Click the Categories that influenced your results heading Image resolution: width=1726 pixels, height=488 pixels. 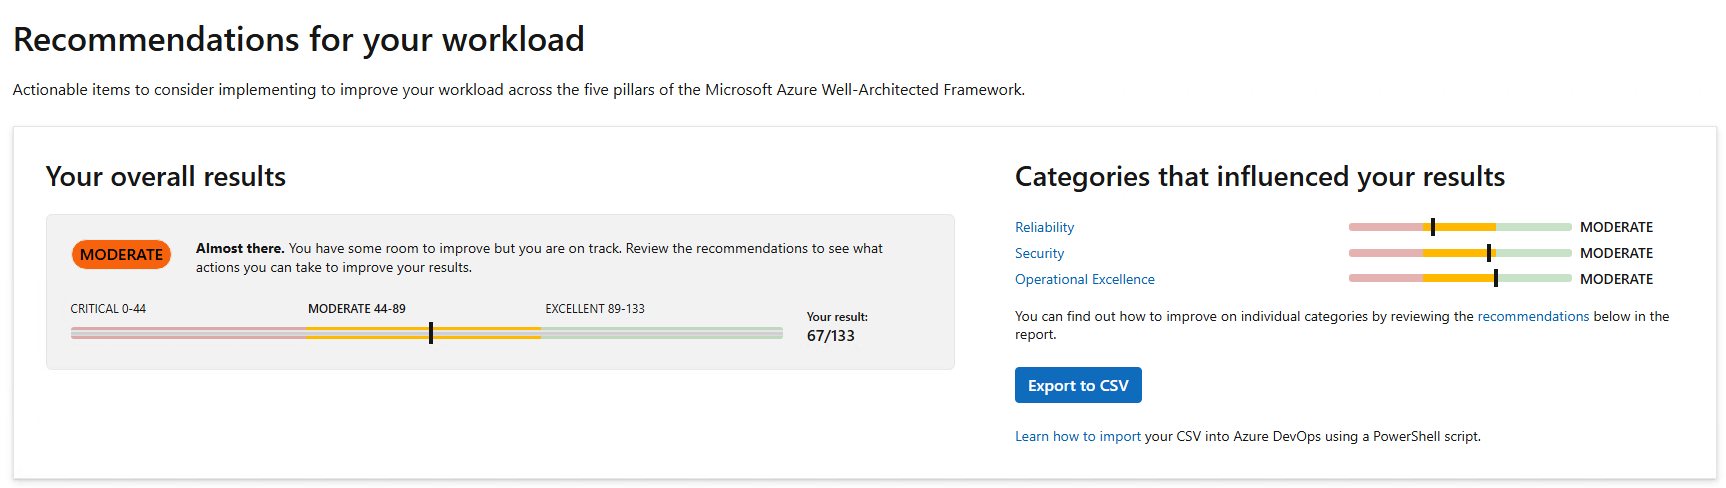click(1259, 177)
